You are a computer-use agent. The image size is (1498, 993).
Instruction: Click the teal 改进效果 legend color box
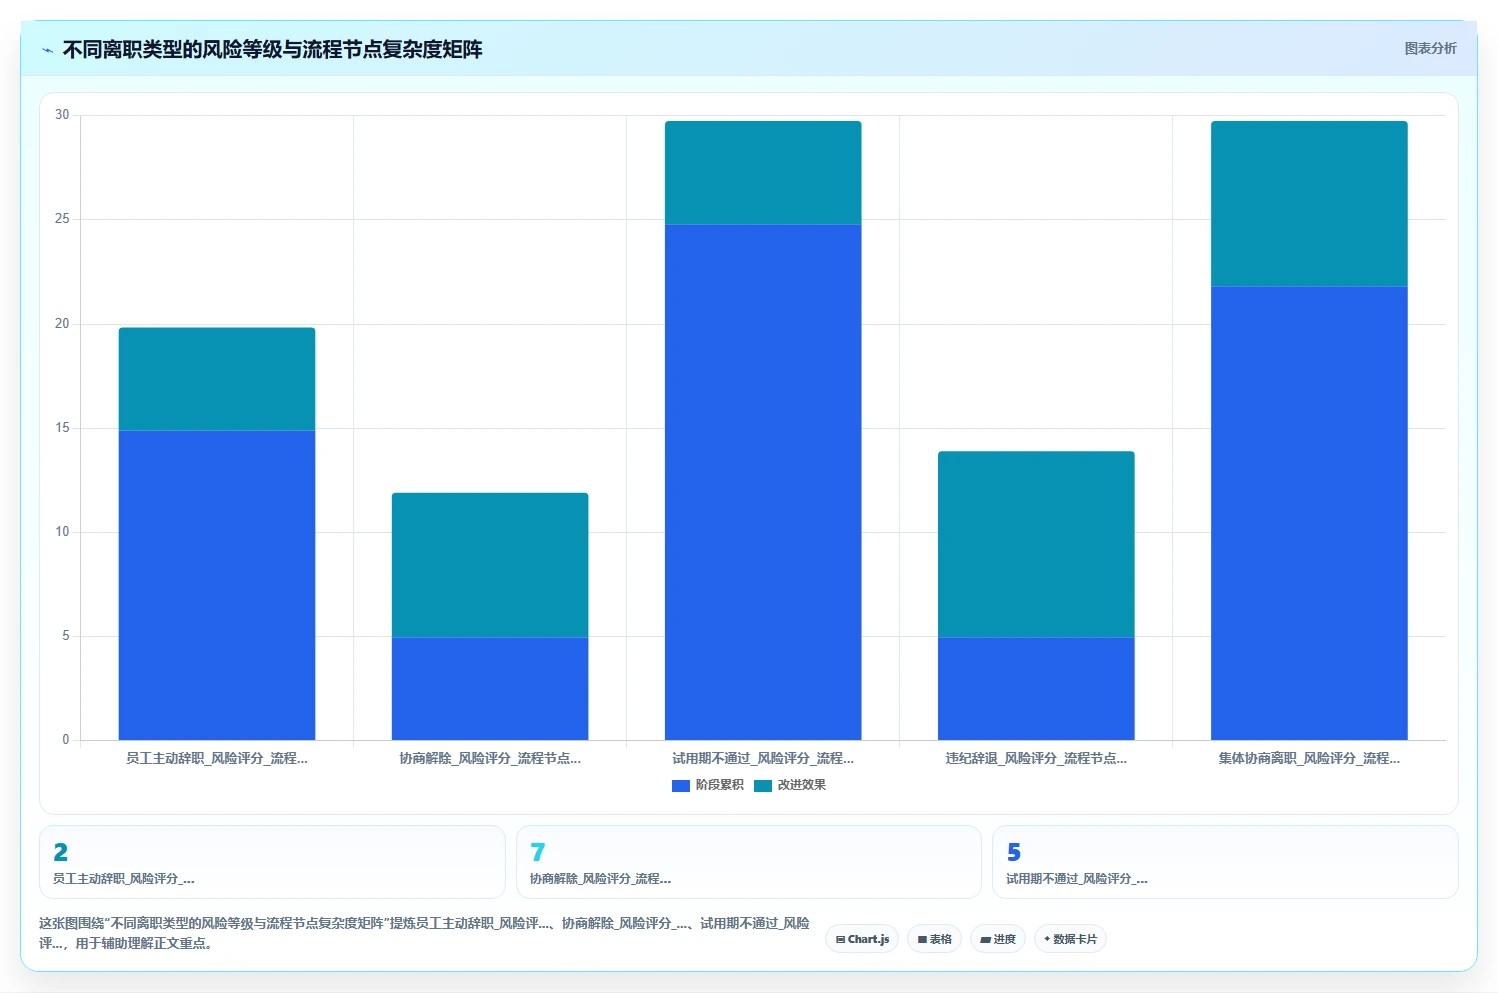(763, 785)
